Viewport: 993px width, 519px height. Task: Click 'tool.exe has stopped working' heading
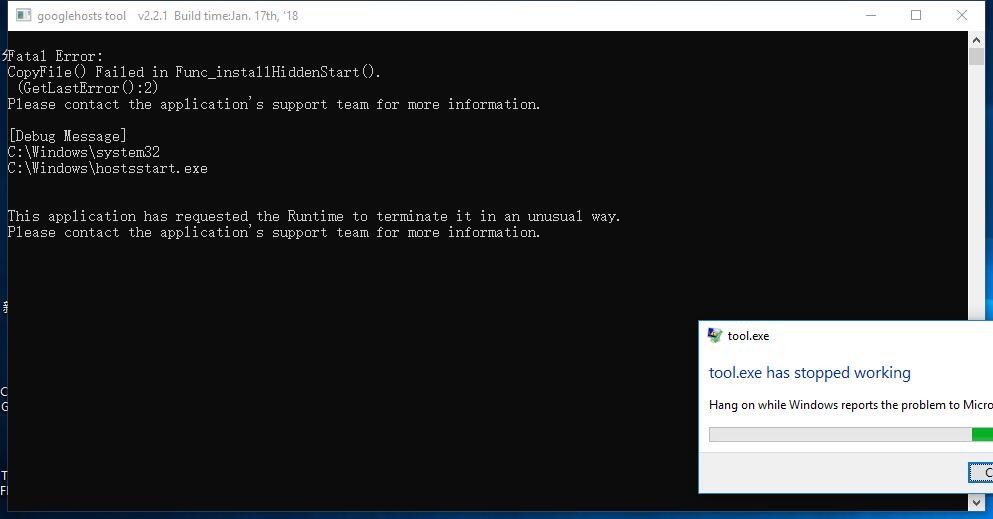809,373
